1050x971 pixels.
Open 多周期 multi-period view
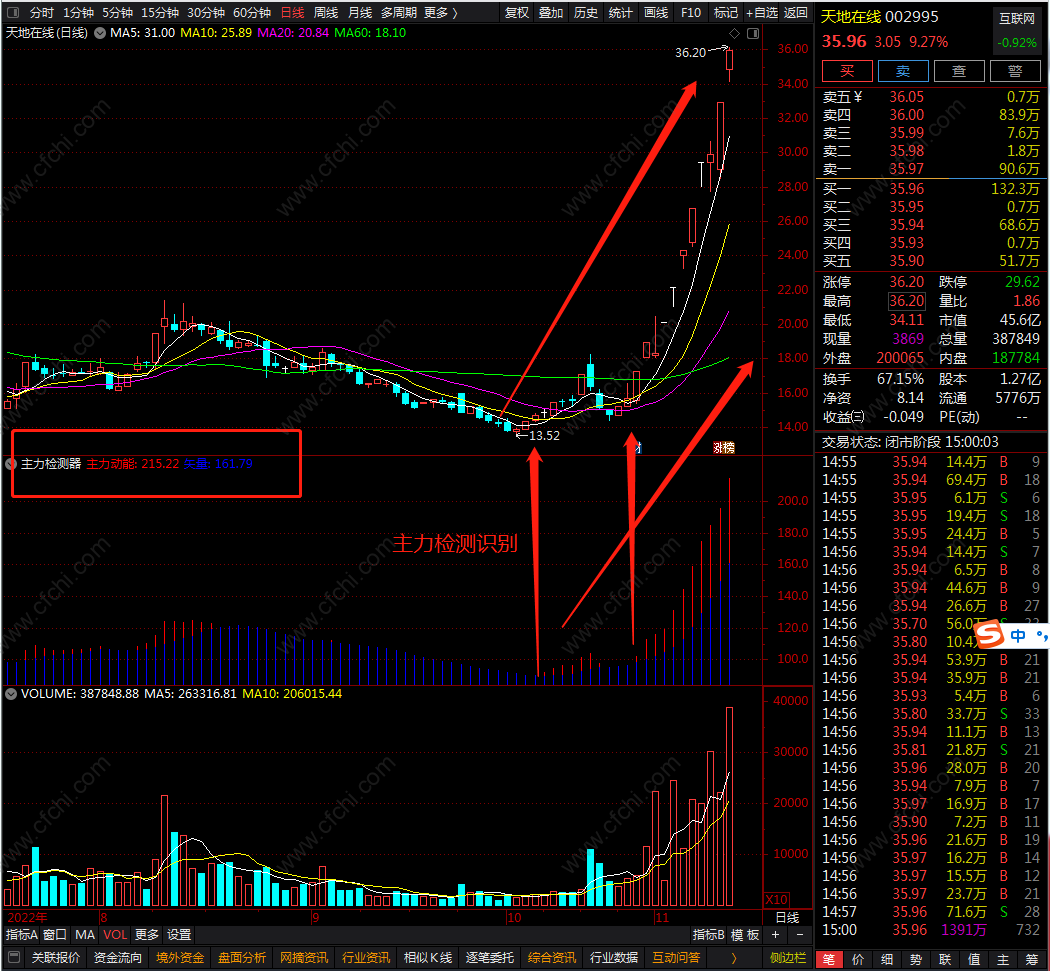click(398, 12)
